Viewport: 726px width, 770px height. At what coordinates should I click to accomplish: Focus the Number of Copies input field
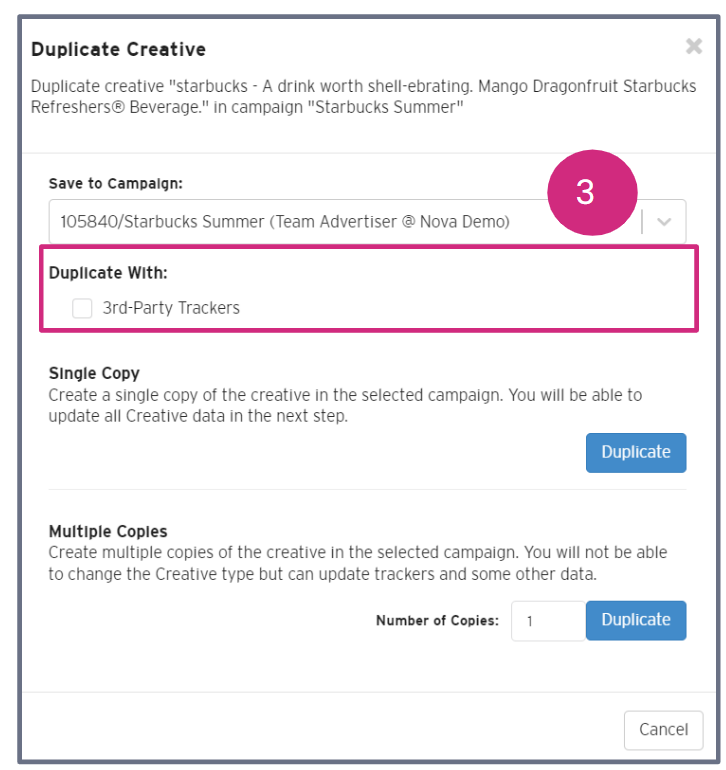pos(547,621)
